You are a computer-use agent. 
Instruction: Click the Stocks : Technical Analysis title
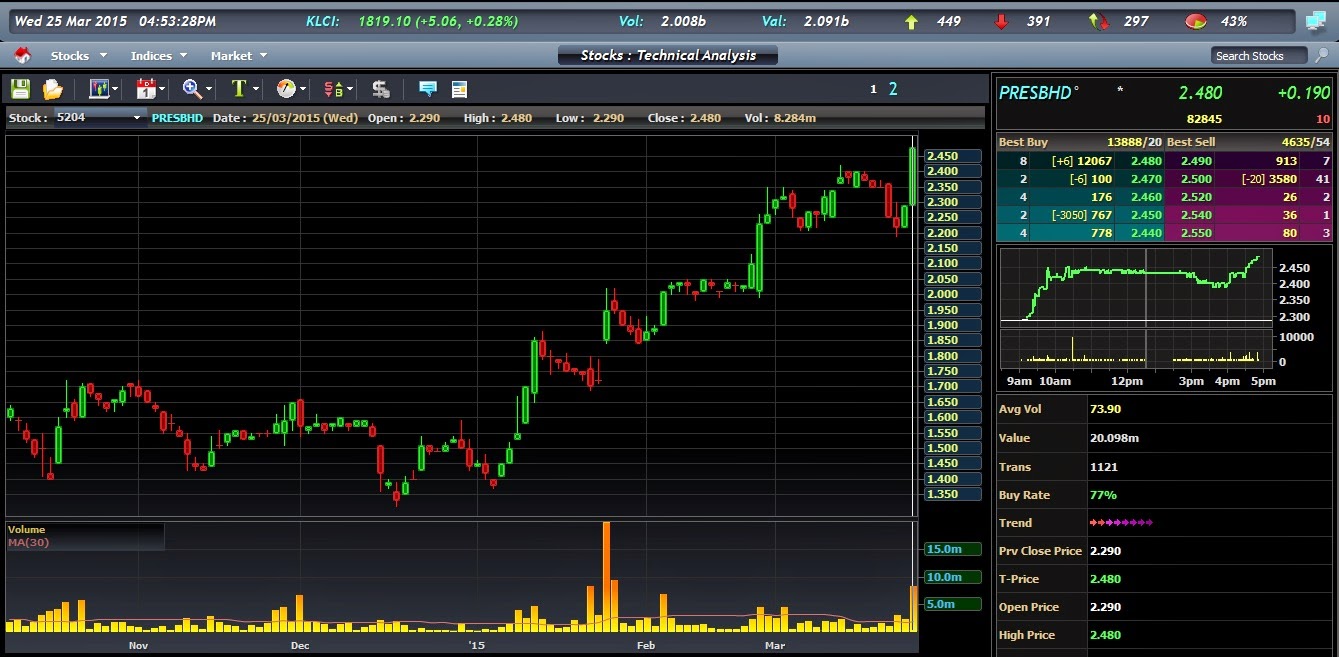[x=668, y=56]
